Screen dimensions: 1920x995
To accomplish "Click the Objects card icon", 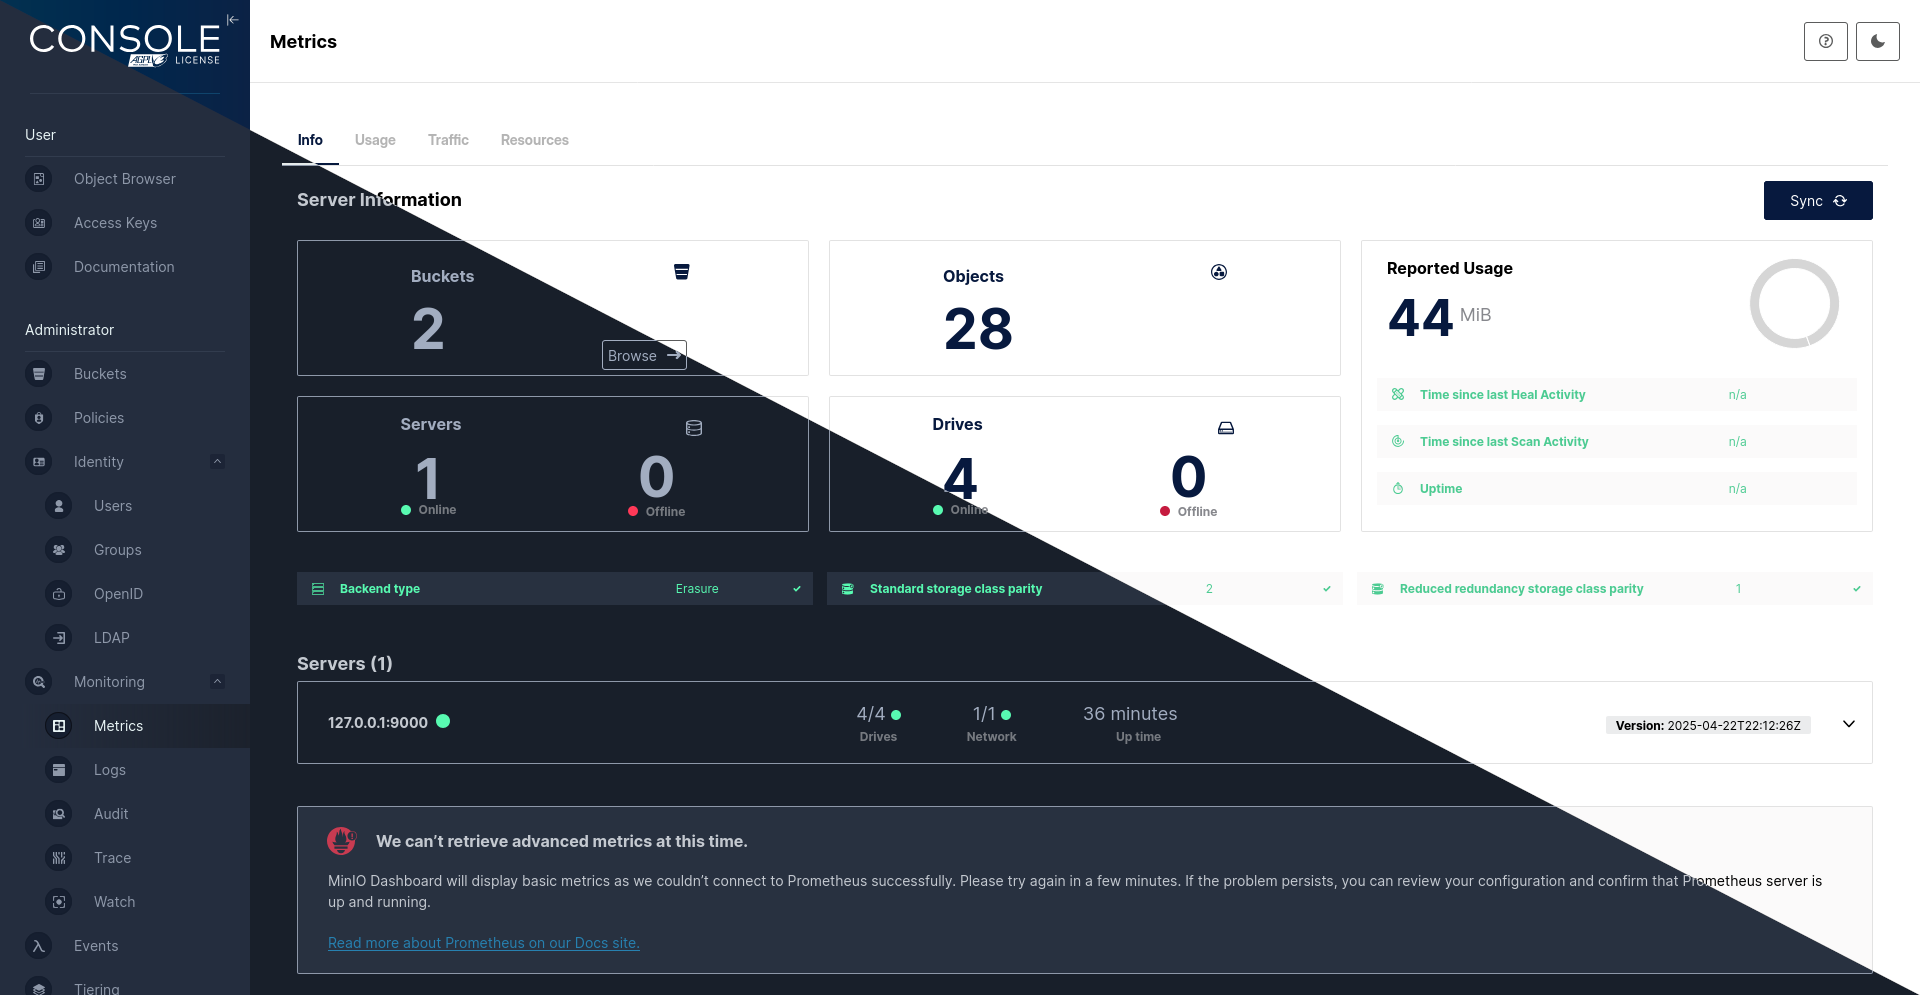I will click(x=1219, y=272).
